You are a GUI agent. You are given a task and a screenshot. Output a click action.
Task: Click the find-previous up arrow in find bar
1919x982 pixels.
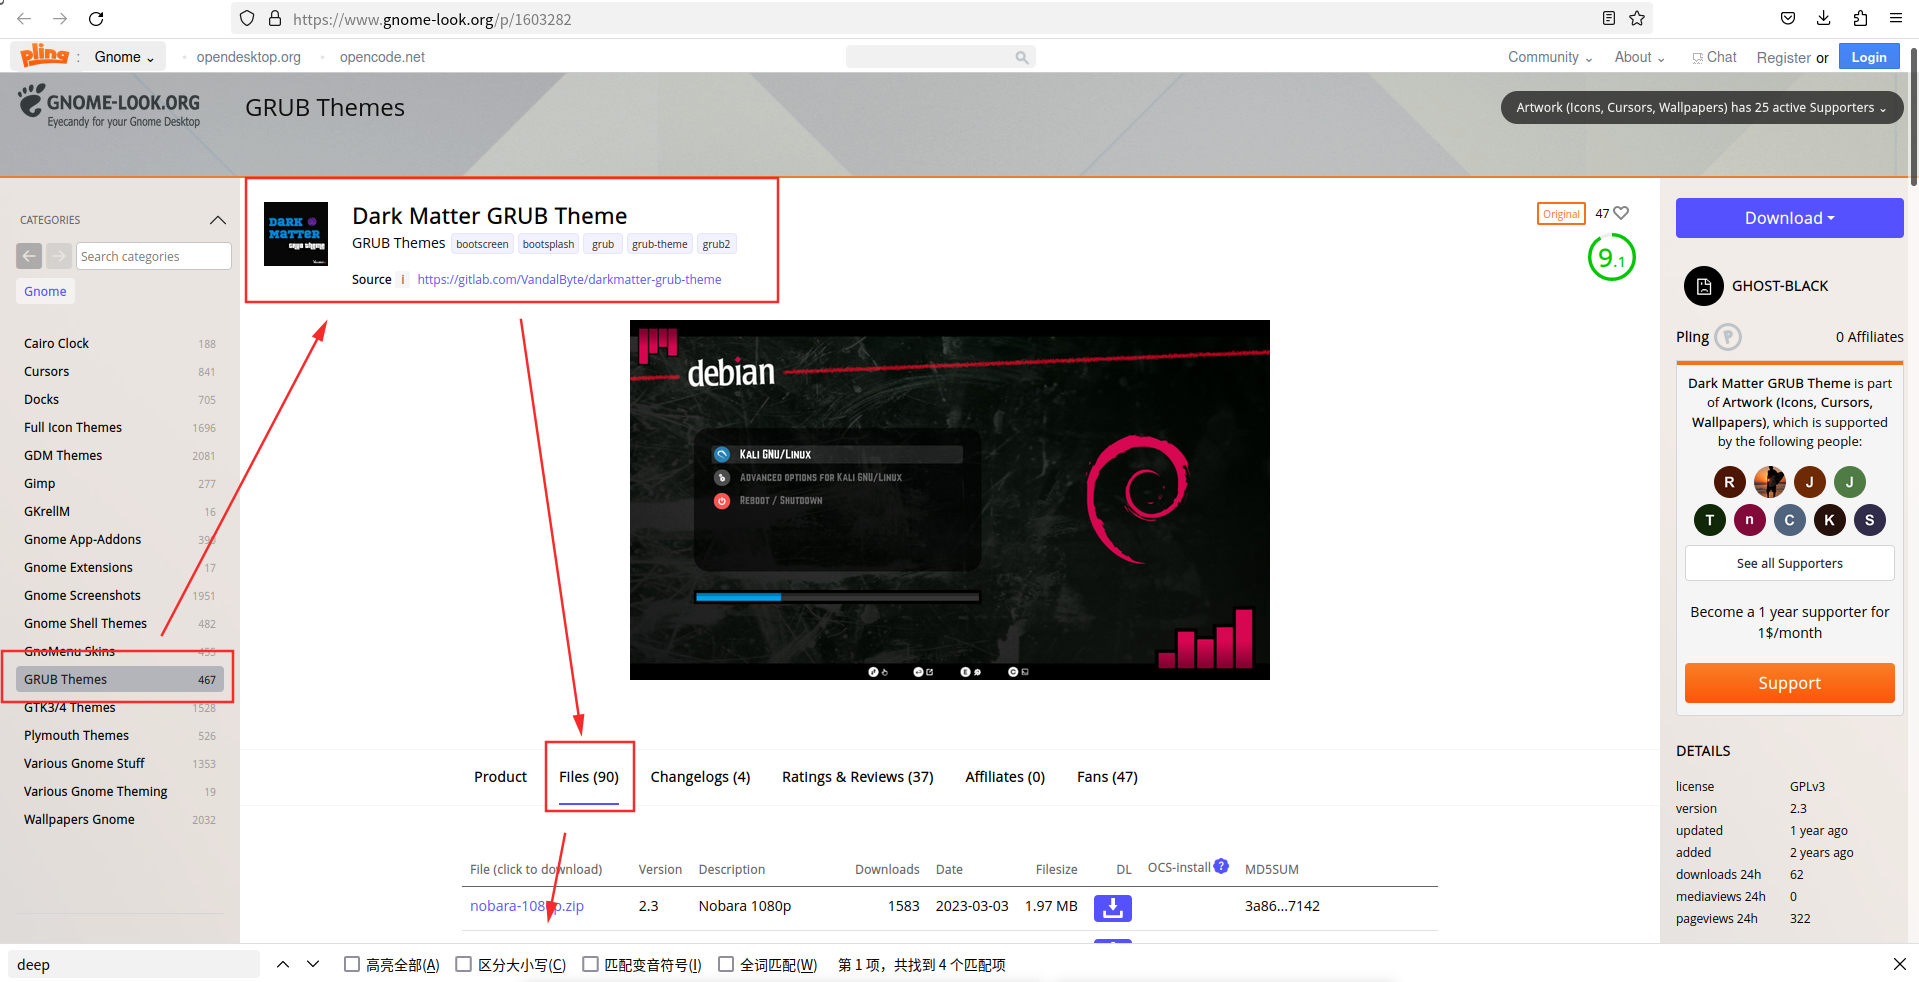283,964
